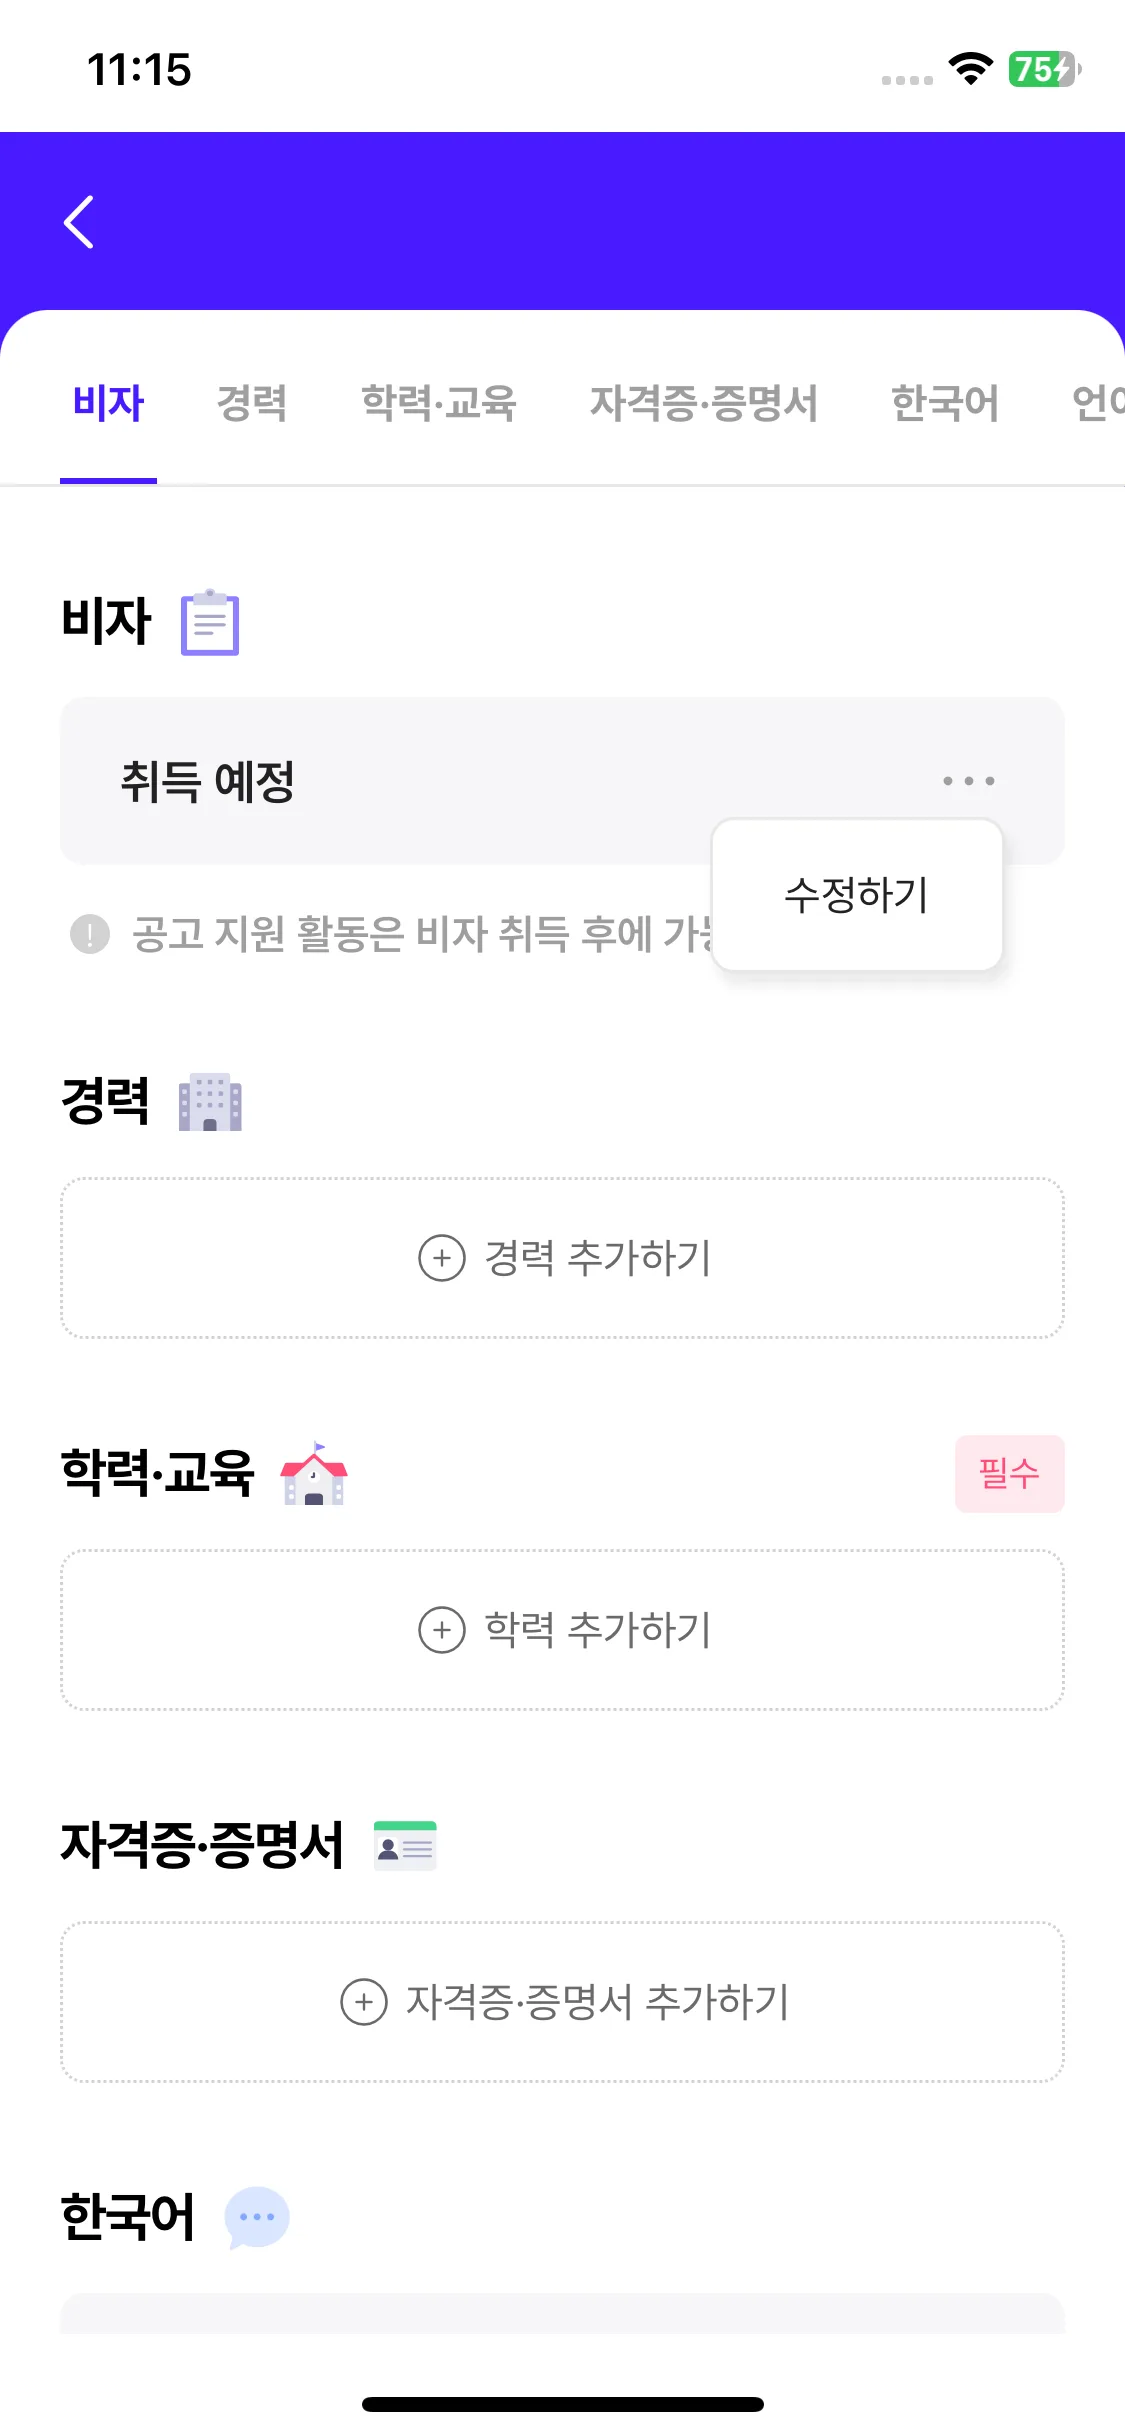The width and height of the screenshot is (1125, 2436).
Task: Go to the 한국어 tab
Action: click(944, 403)
